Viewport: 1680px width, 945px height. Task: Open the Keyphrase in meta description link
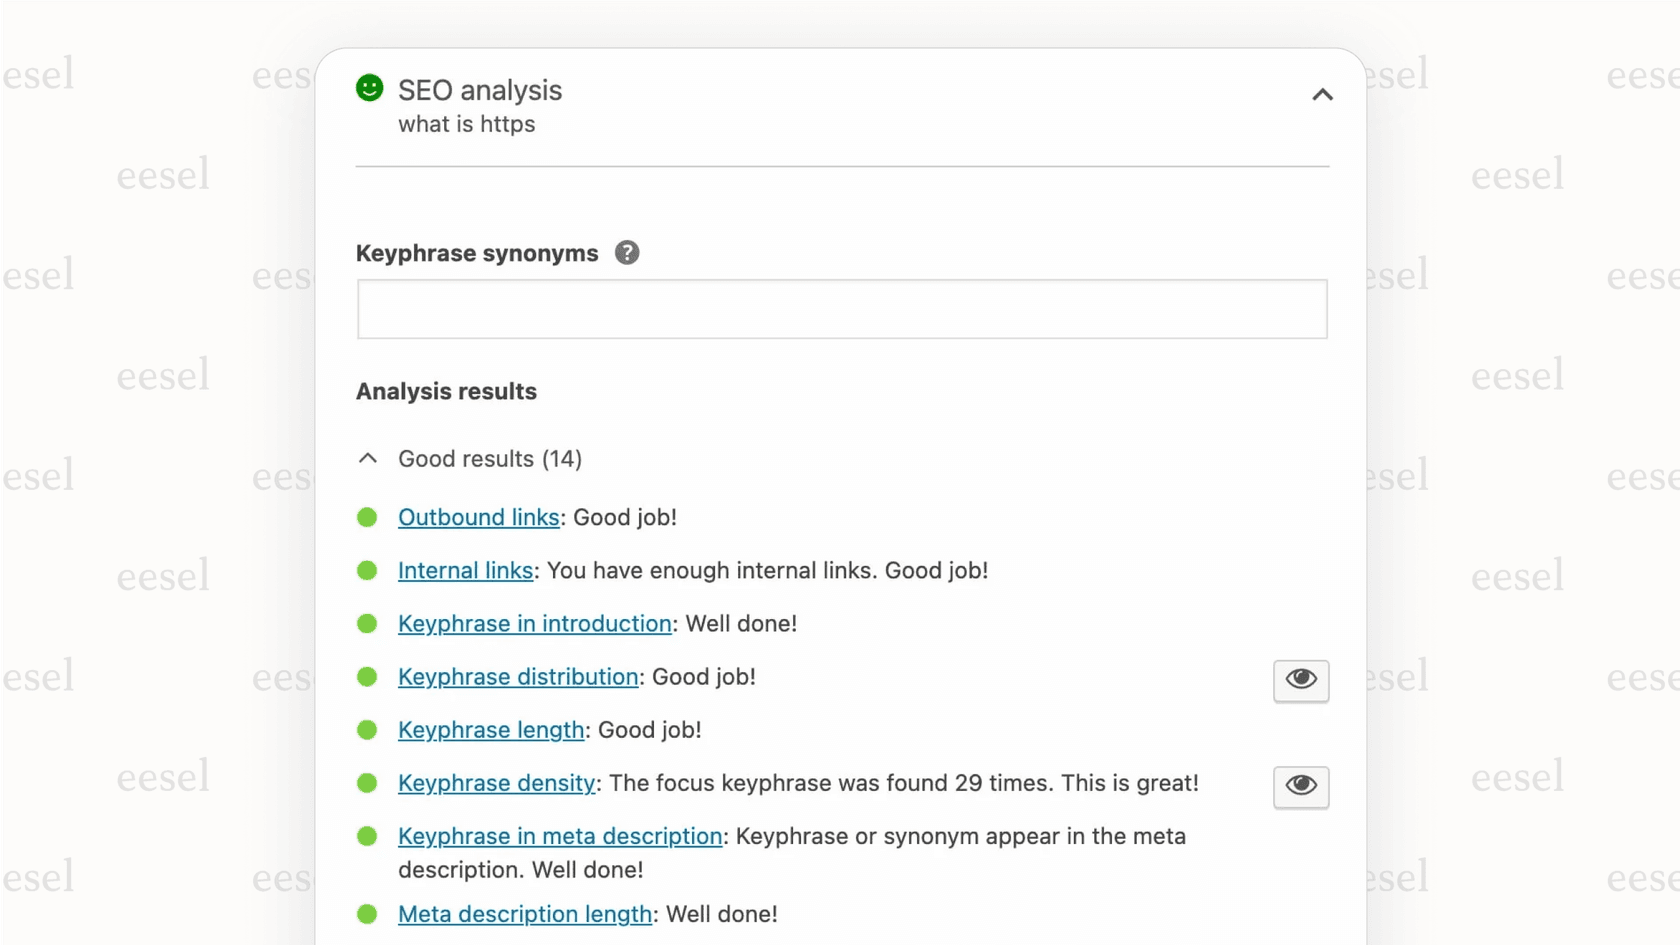(560, 836)
